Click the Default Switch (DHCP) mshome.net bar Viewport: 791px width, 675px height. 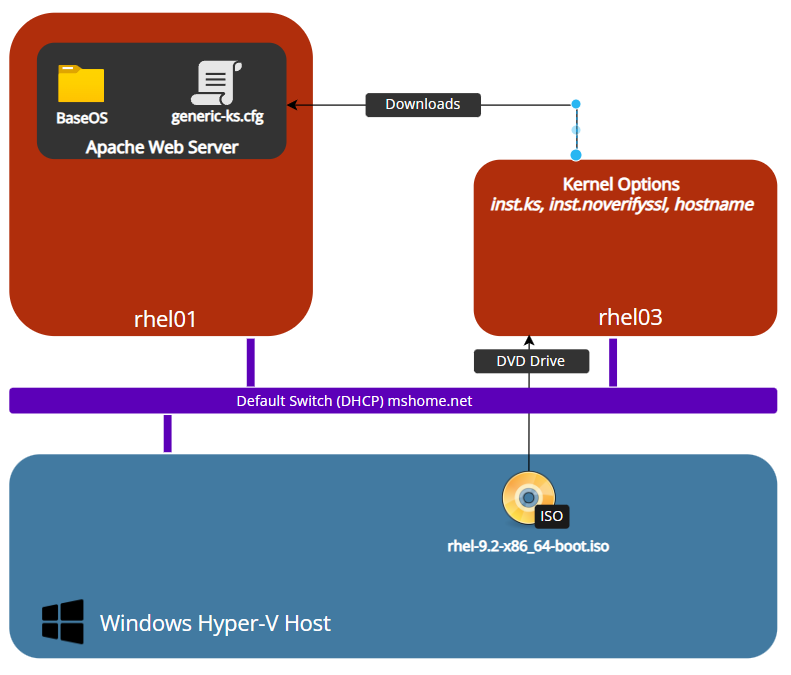pyautogui.click(x=393, y=401)
